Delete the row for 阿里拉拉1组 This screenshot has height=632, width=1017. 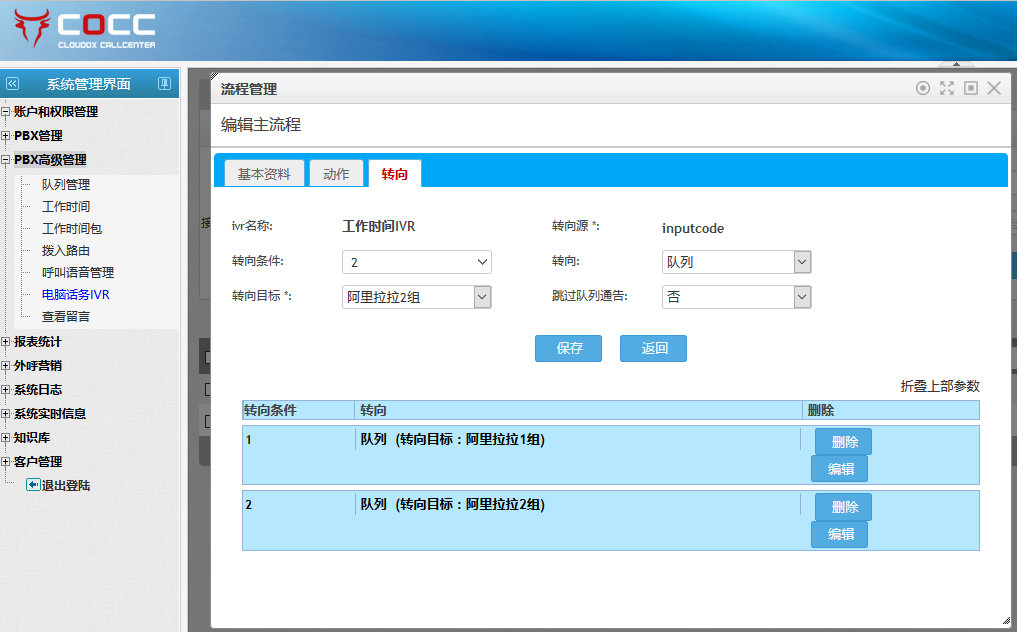(843, 442)
